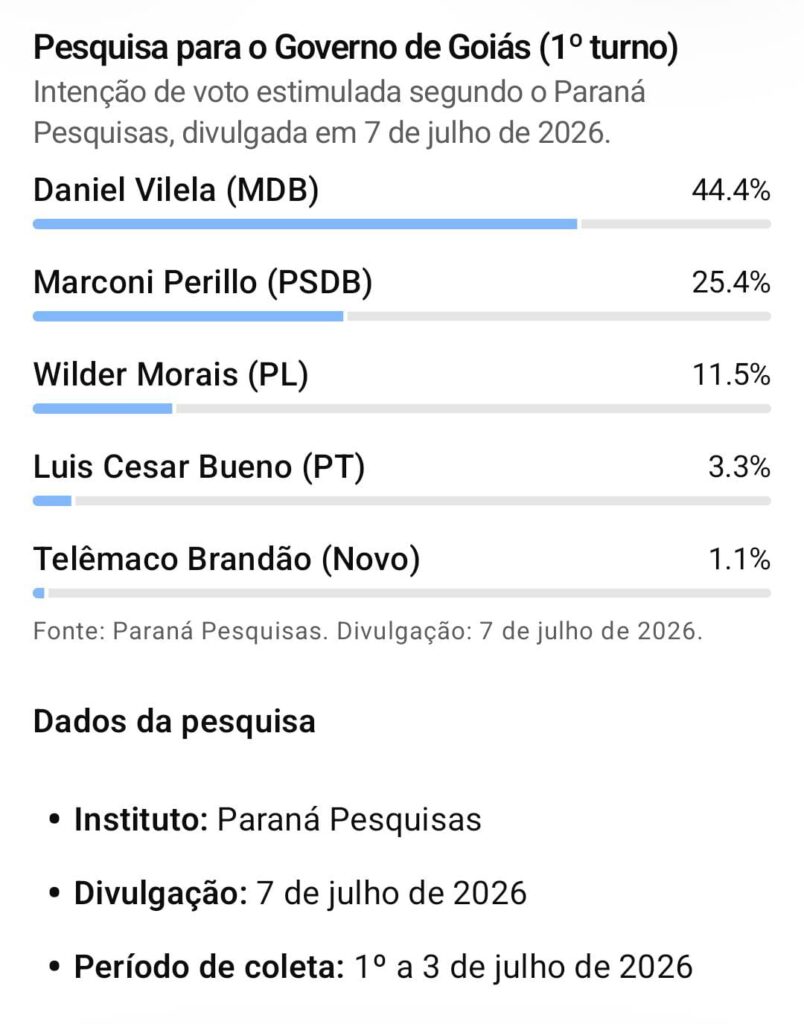Image resolution: width=804 pixels, height=1024 pixels.
Task: Select the Telêmaco Brandão (Novo) label
Action: (x=227, y=559)
